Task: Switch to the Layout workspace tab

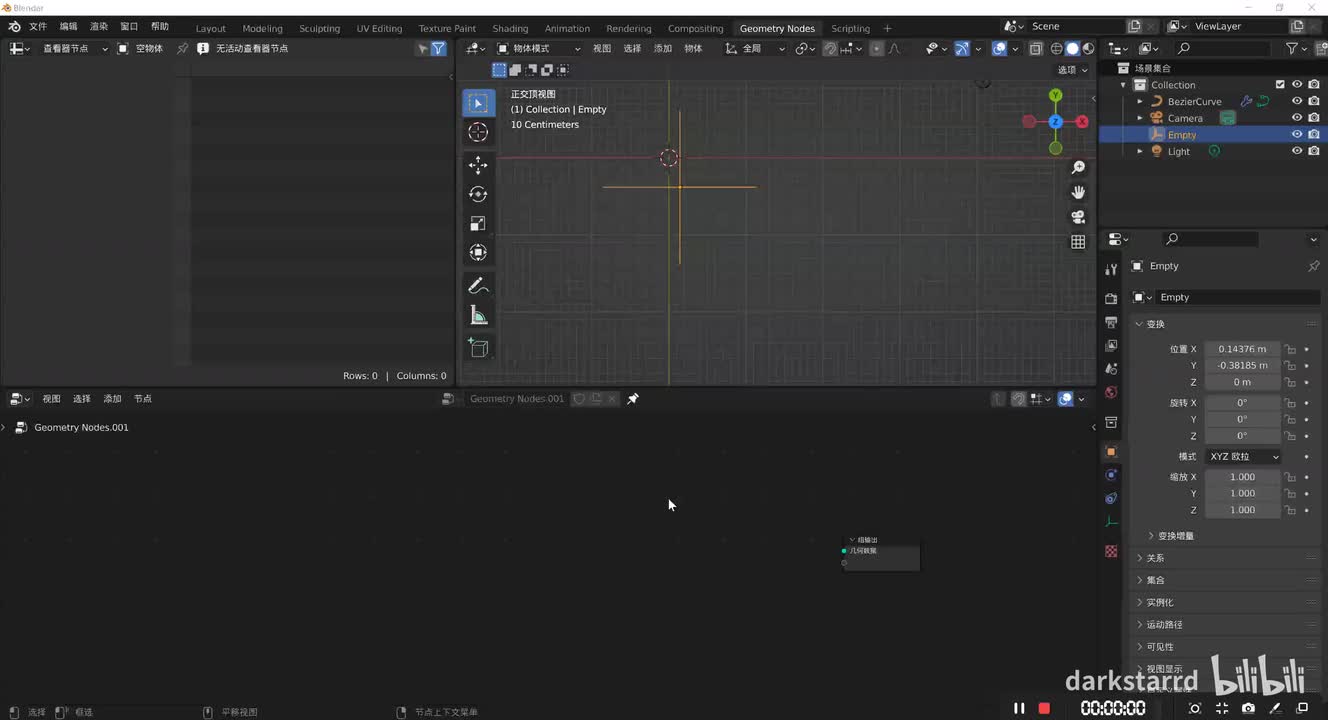Action: click(210, 28)
